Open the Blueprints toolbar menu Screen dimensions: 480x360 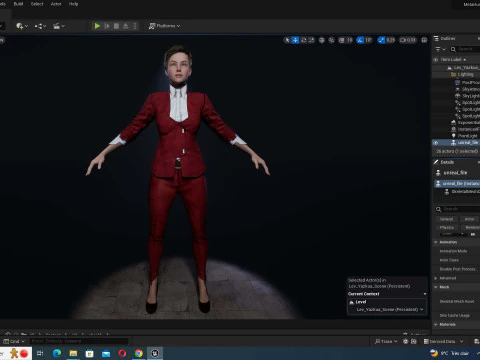[40, 26]
